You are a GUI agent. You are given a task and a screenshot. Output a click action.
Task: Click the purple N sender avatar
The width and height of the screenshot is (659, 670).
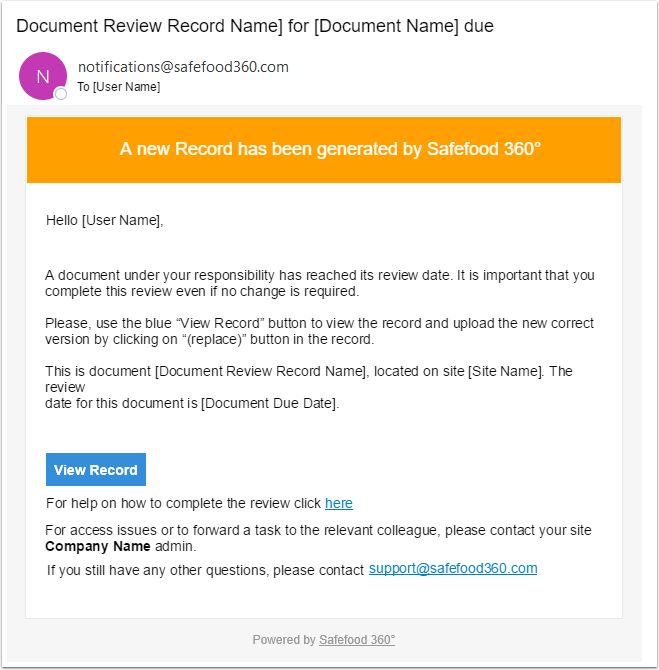pyautogui.click(x=42, y=76)
